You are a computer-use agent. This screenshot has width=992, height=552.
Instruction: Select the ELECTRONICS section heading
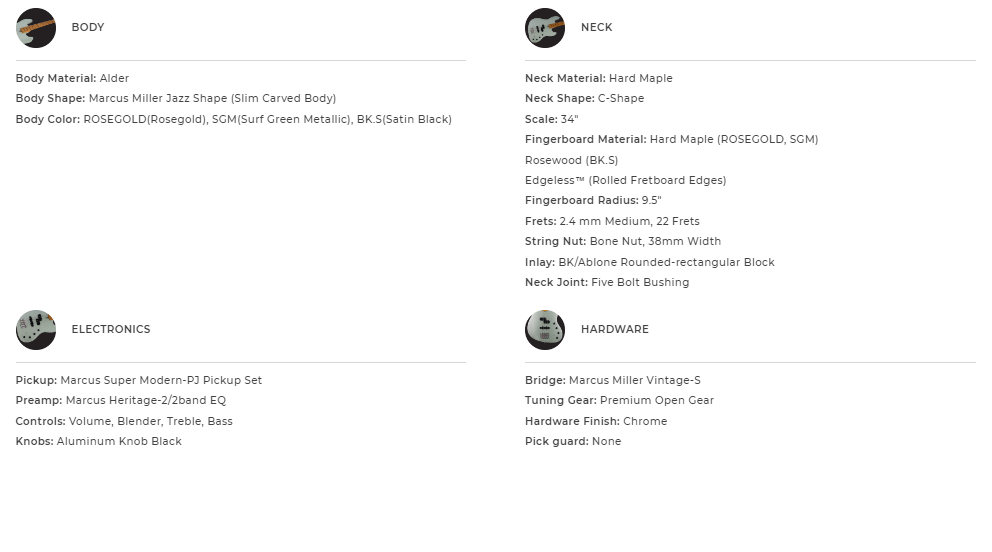tap(111, 330)
